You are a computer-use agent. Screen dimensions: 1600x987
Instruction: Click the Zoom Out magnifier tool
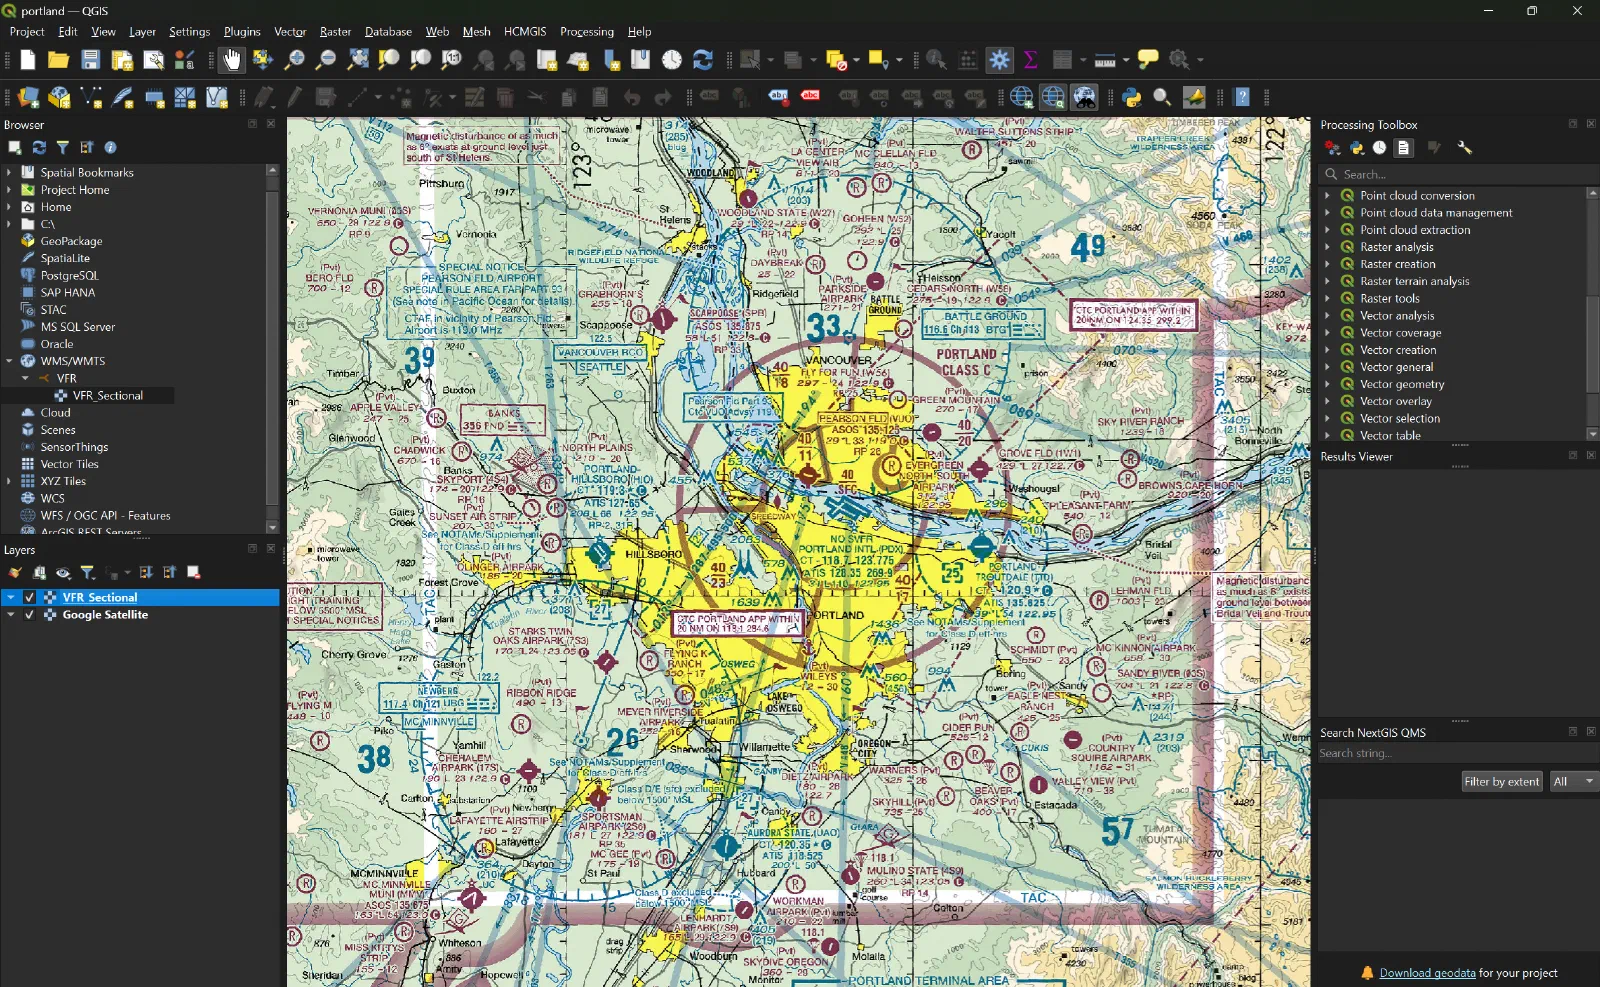click(325, 60)
